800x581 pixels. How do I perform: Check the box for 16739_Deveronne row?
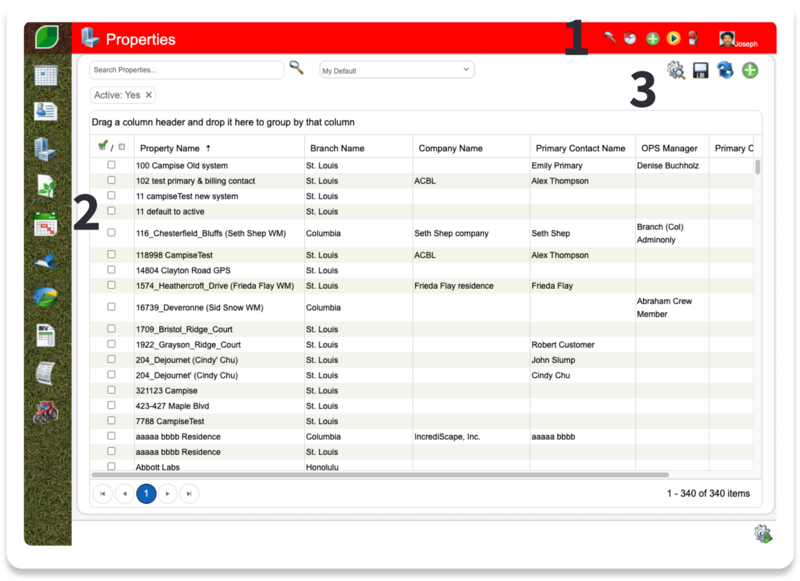click(111, 307)
